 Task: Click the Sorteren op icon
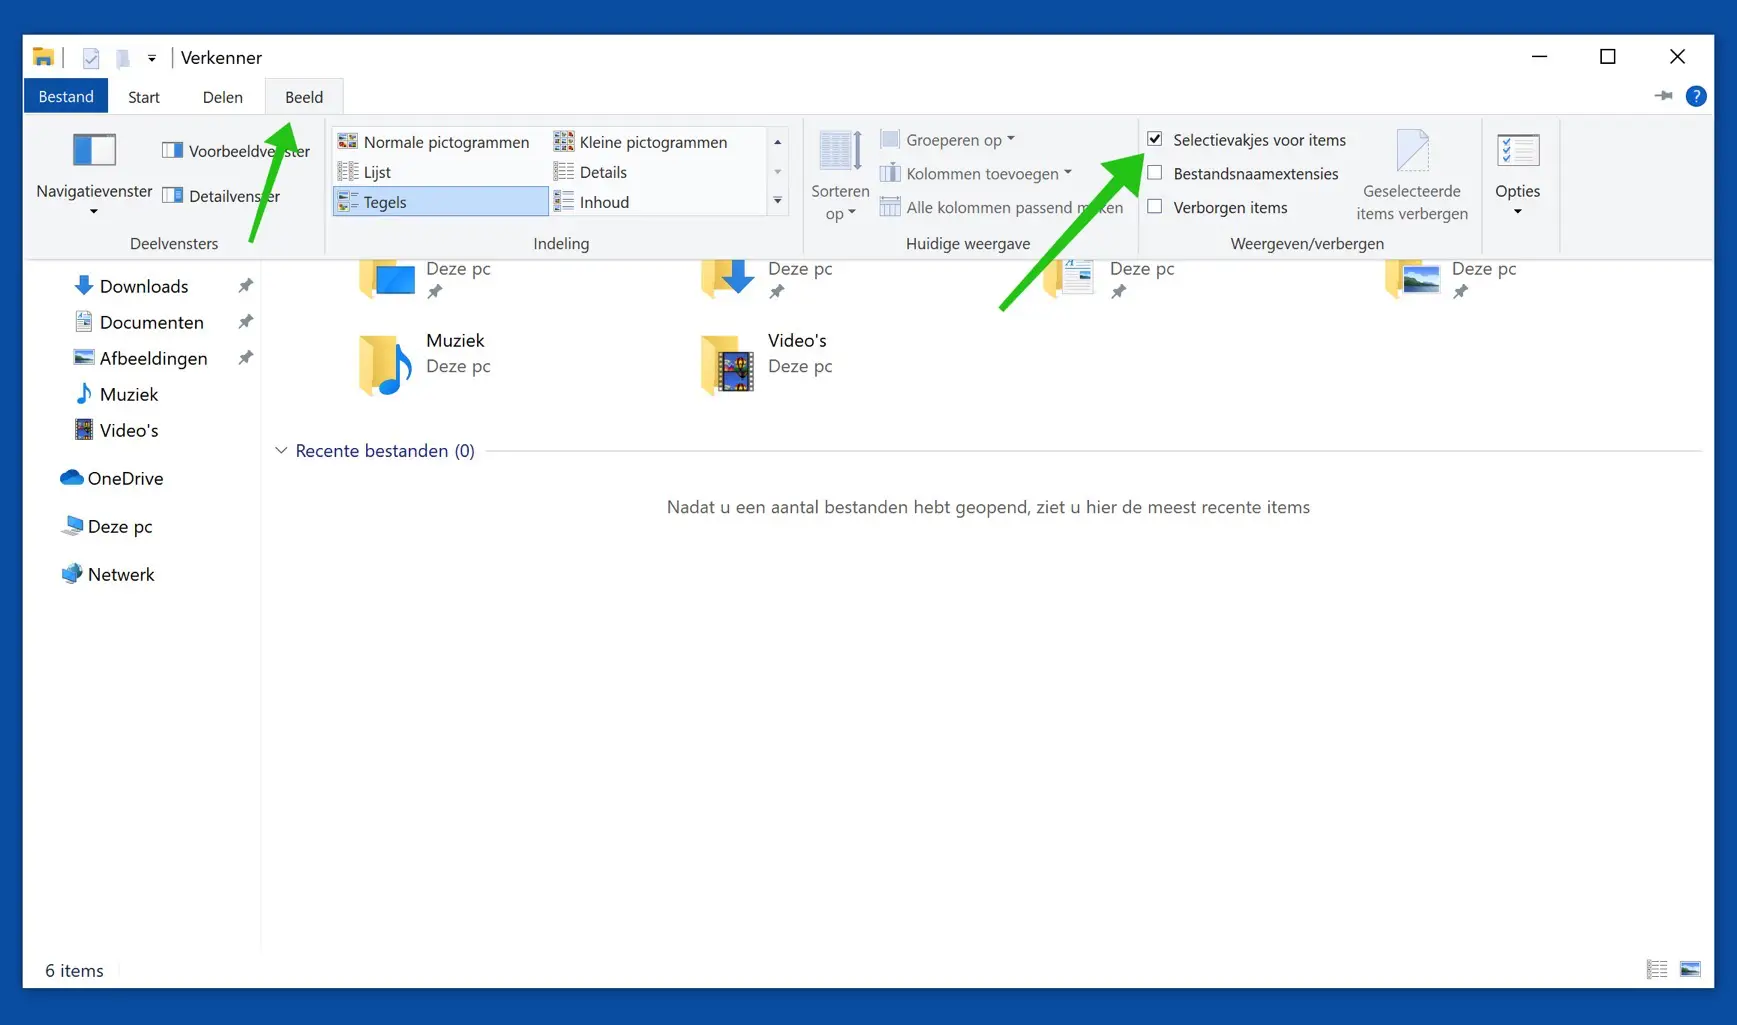(x=840, y=151)
